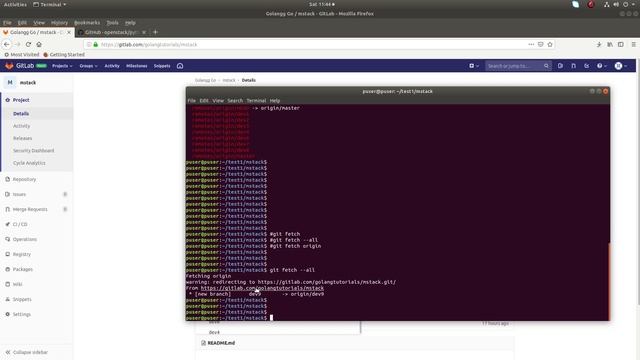This screenshot has height=360, width=640.
Task: Open Getting Started bookmark
Action: [64, 55]
